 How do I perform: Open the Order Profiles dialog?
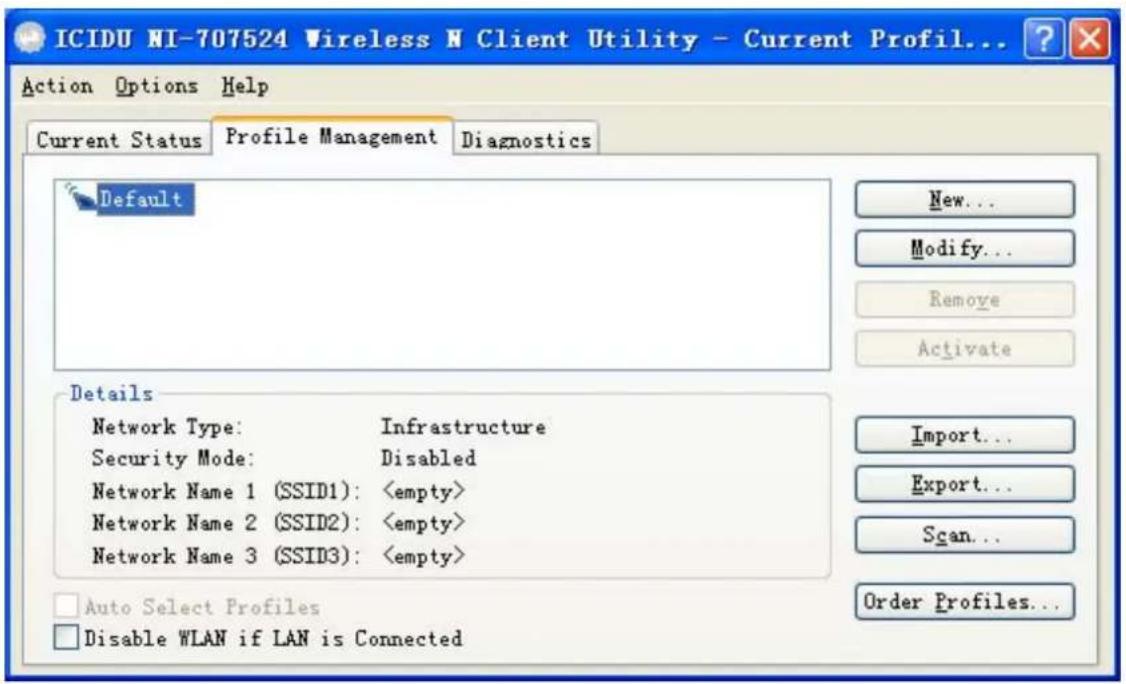tap(964, 601)
